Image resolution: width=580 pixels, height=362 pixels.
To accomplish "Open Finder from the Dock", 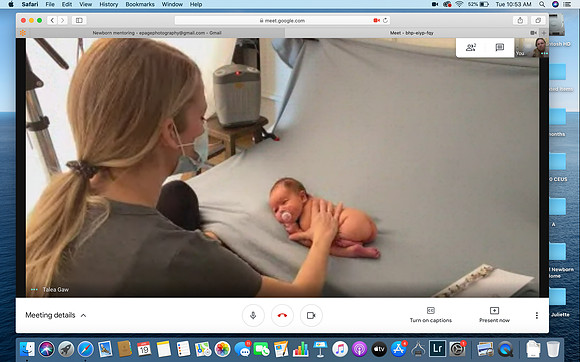I will coord(27,349).
